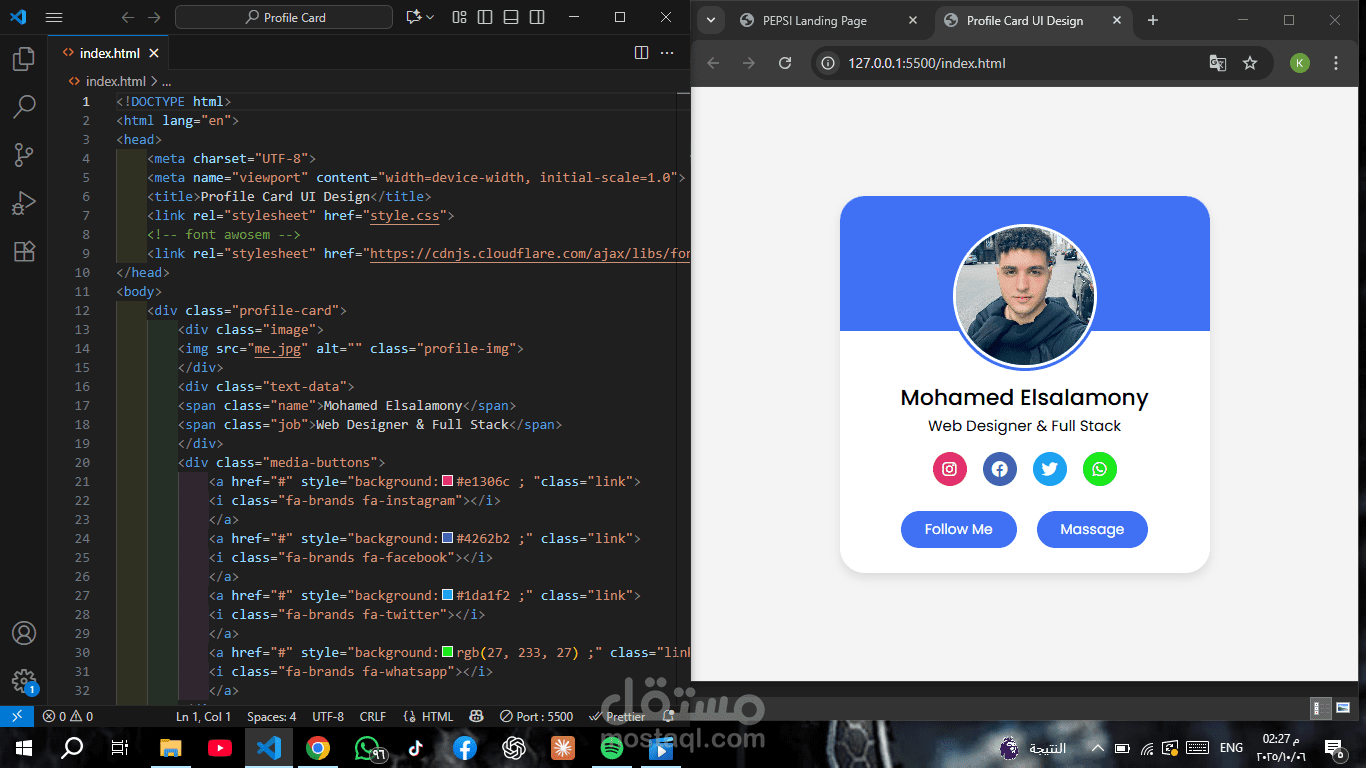Click the pink swatch beside #e1306c

pyautogui.click(x=446, y=481)
